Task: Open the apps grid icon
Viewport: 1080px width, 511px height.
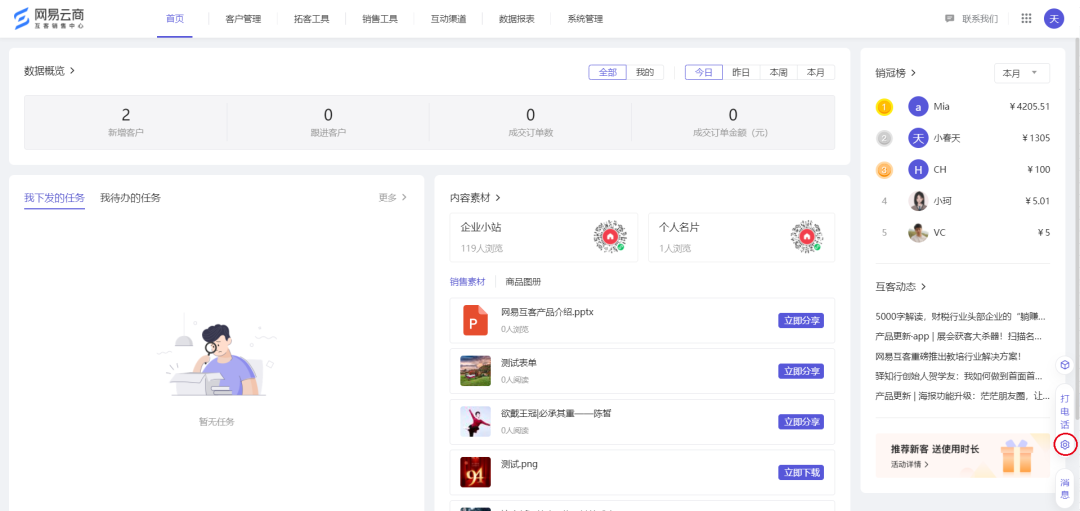Action: [x=1026, y=19]
